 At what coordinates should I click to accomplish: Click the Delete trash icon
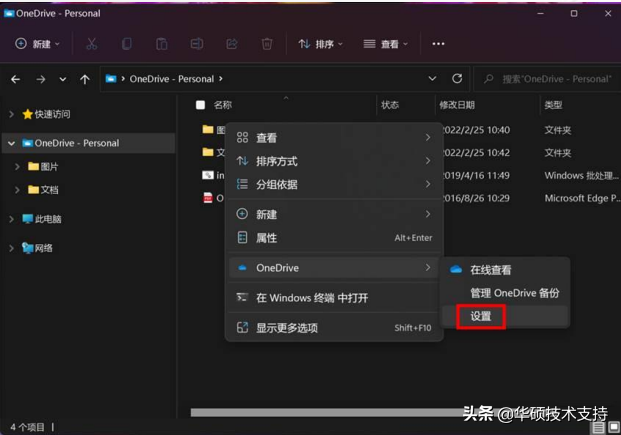[267, 44]
